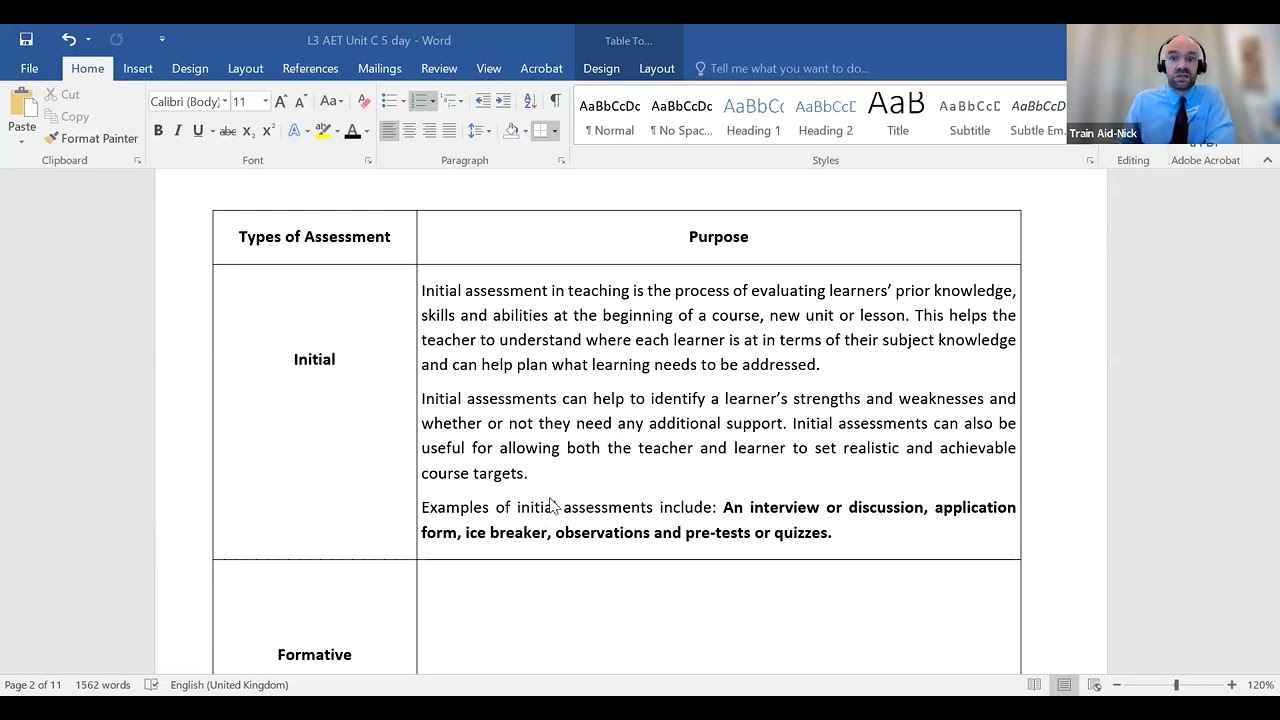
Task: Open the Table Tools Layout tab
Action: pyautogui.click(x=656, y=68)
